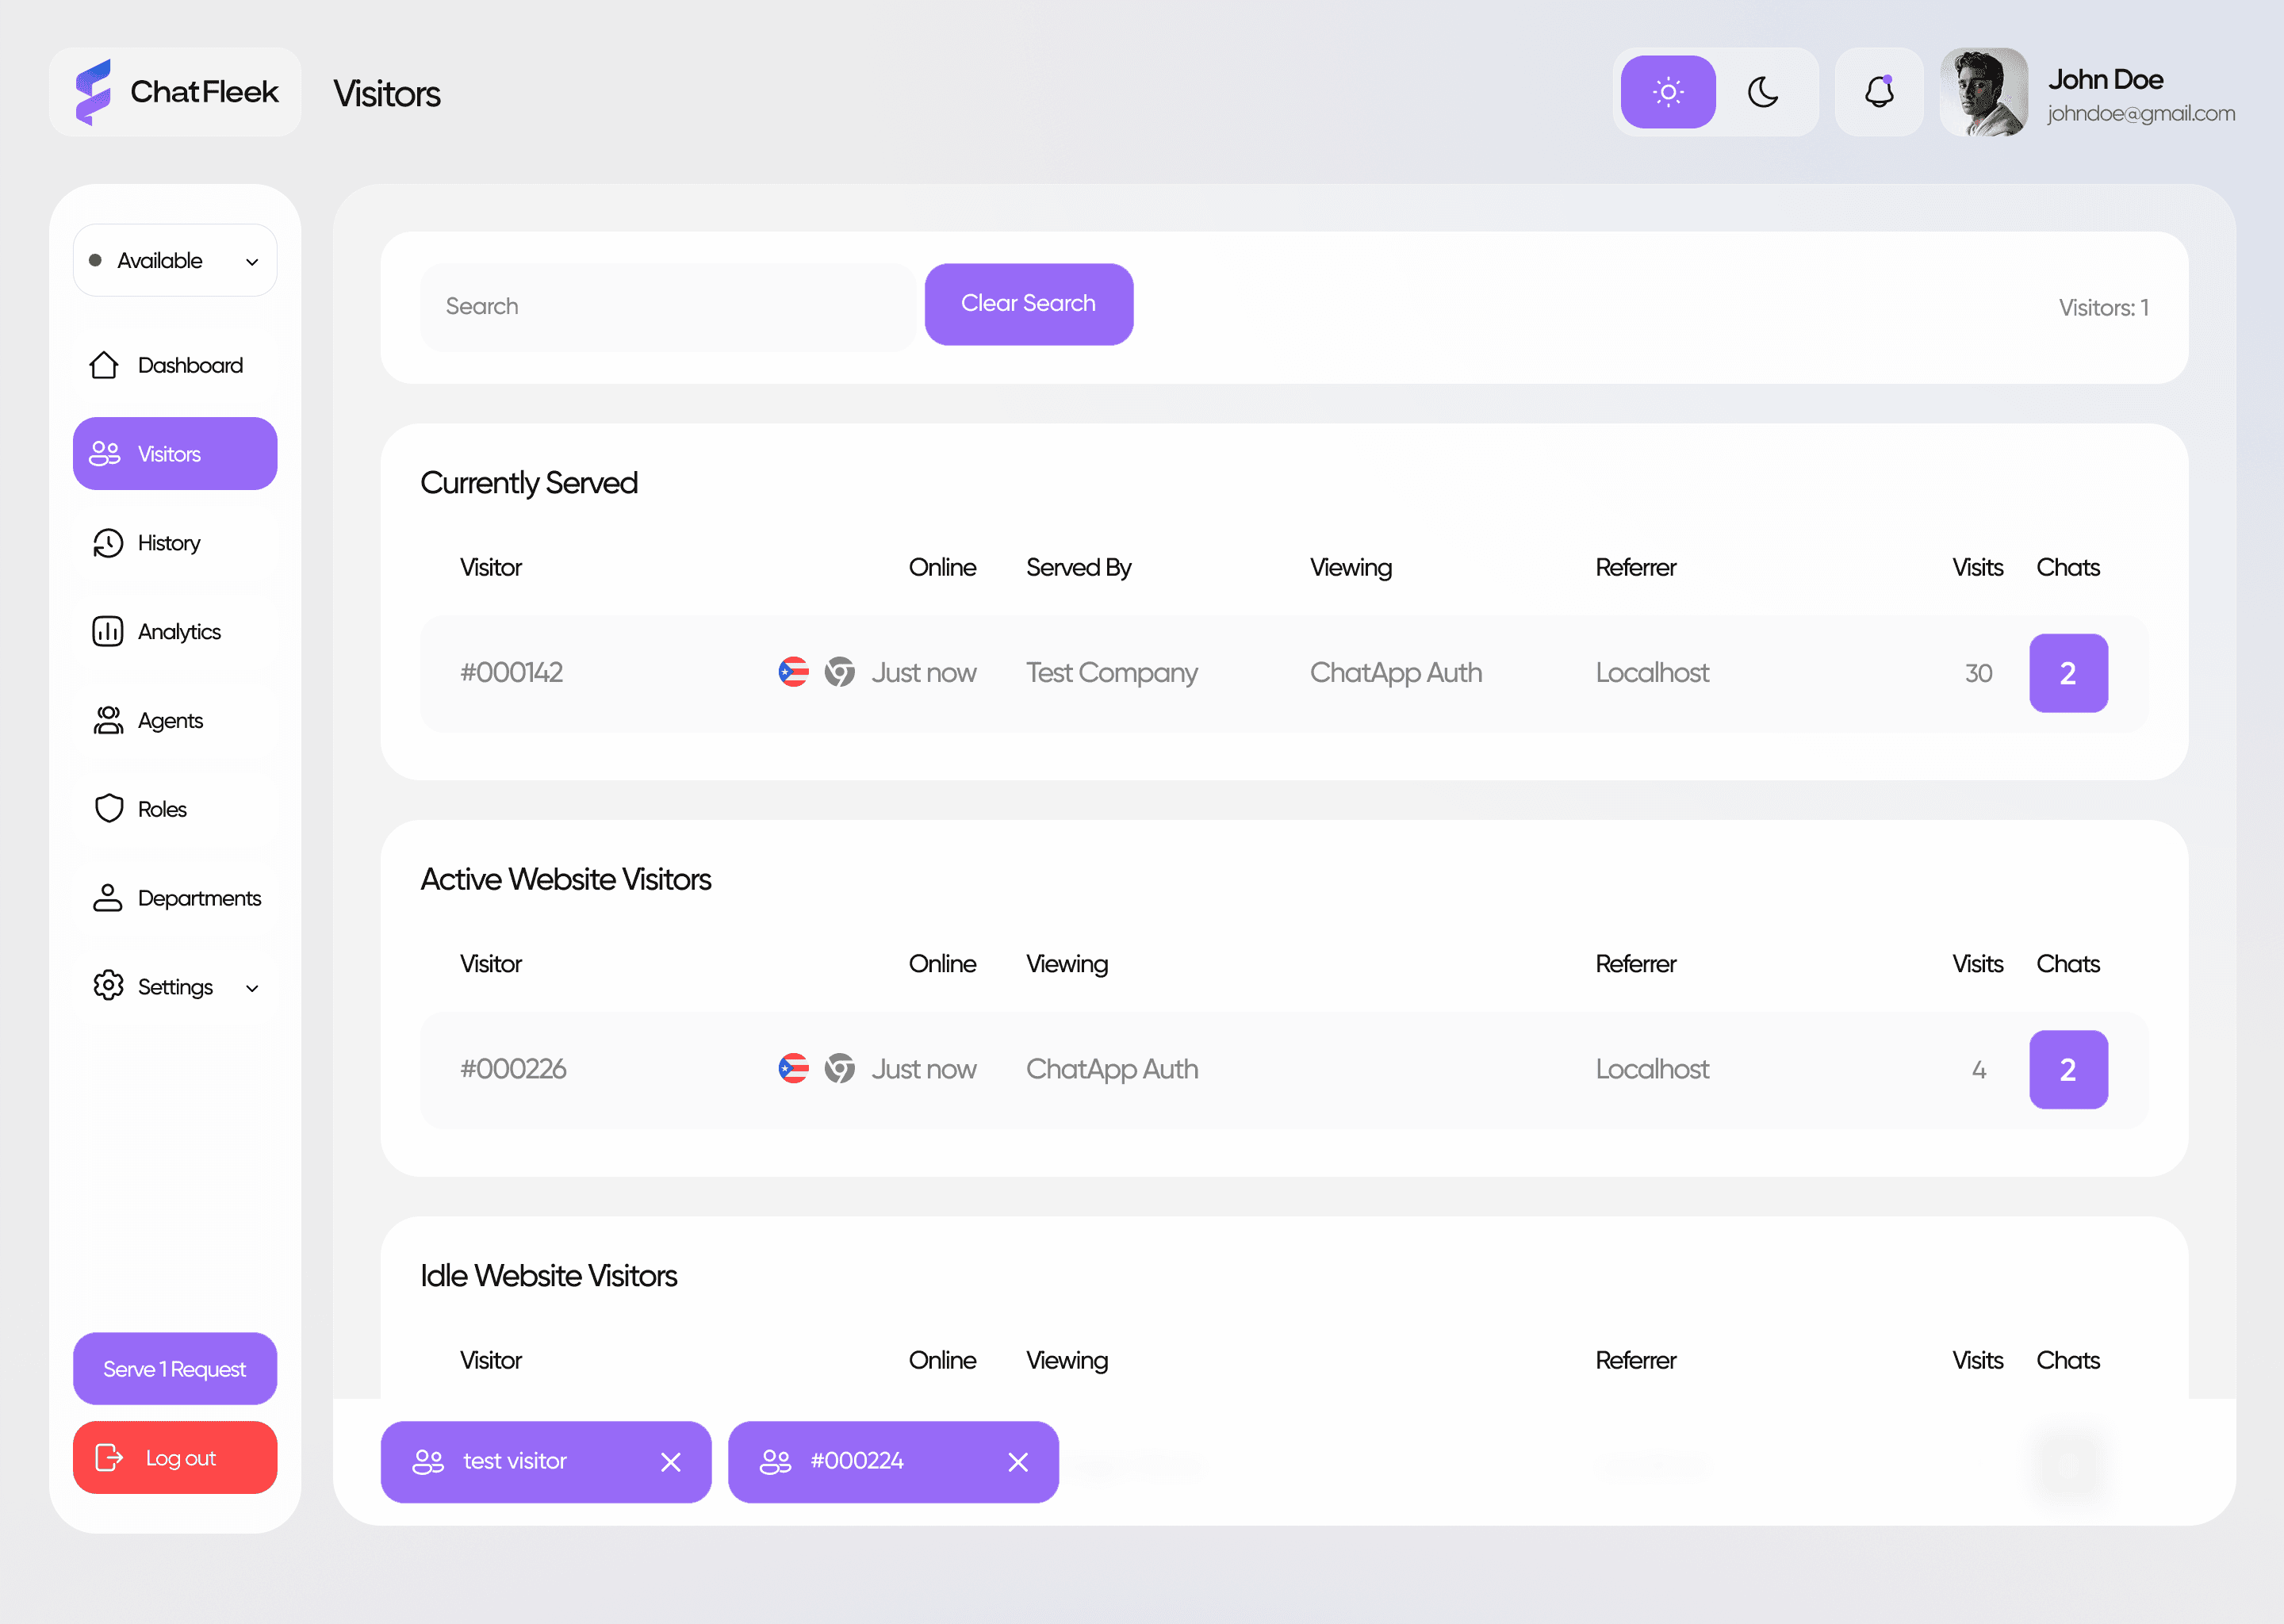The image size is (2284, 1624).
Task: Click the Settings gear icon
Action: pyautogui.click(x=108, y=986)
